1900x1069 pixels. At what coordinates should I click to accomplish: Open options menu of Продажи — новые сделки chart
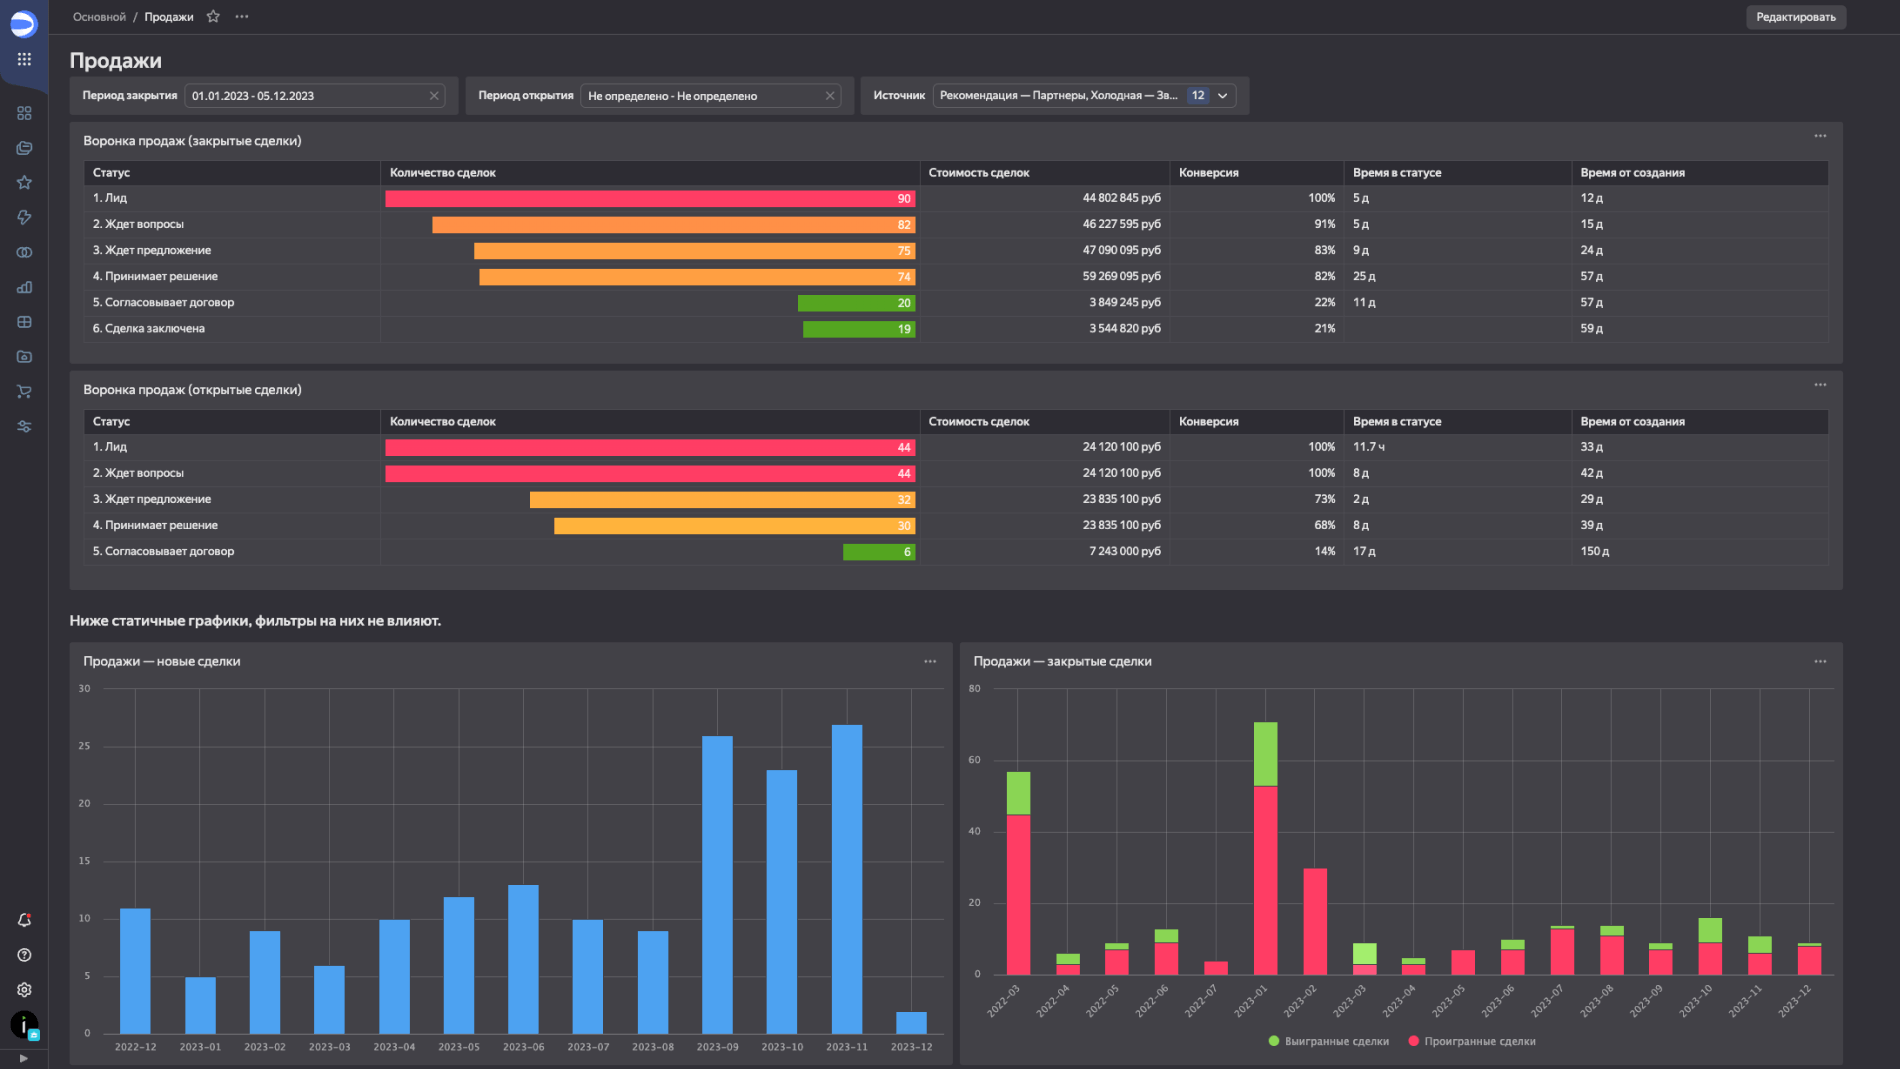[x=930, y=661]
